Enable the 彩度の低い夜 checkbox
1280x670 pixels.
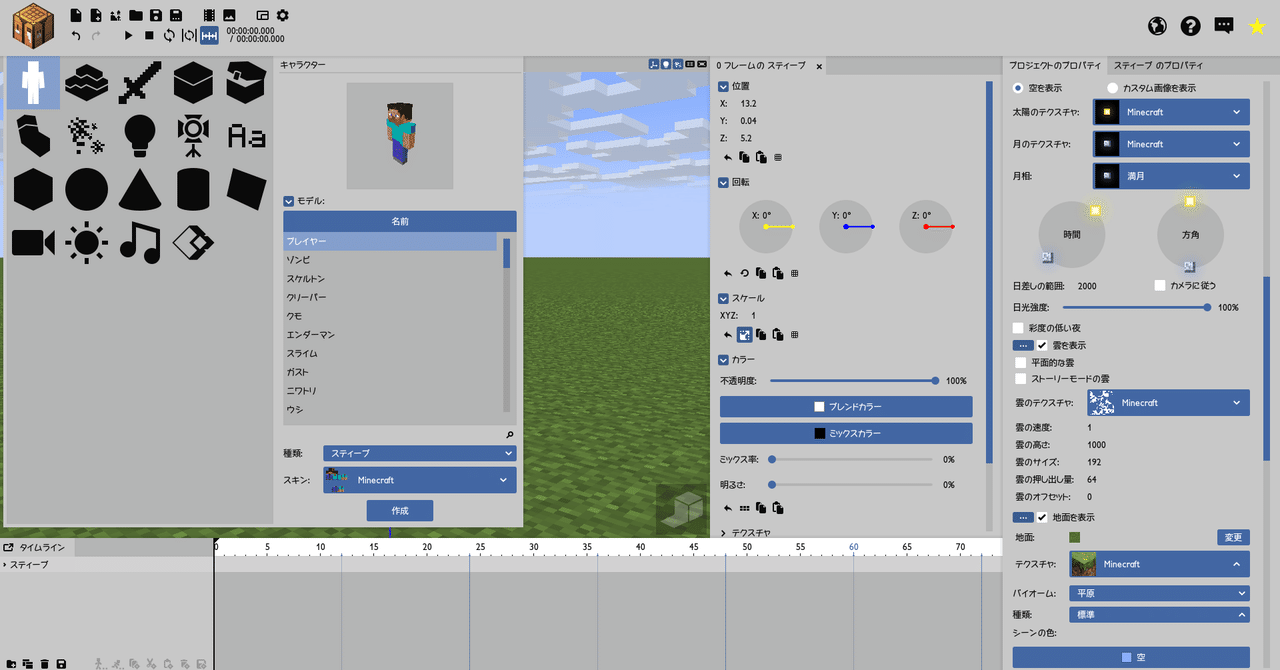[1018, 328]
